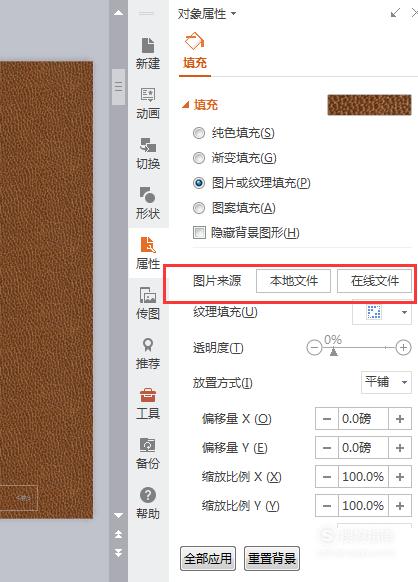
Task: Decrease 偏移量 X value
Action: [327, 419]
